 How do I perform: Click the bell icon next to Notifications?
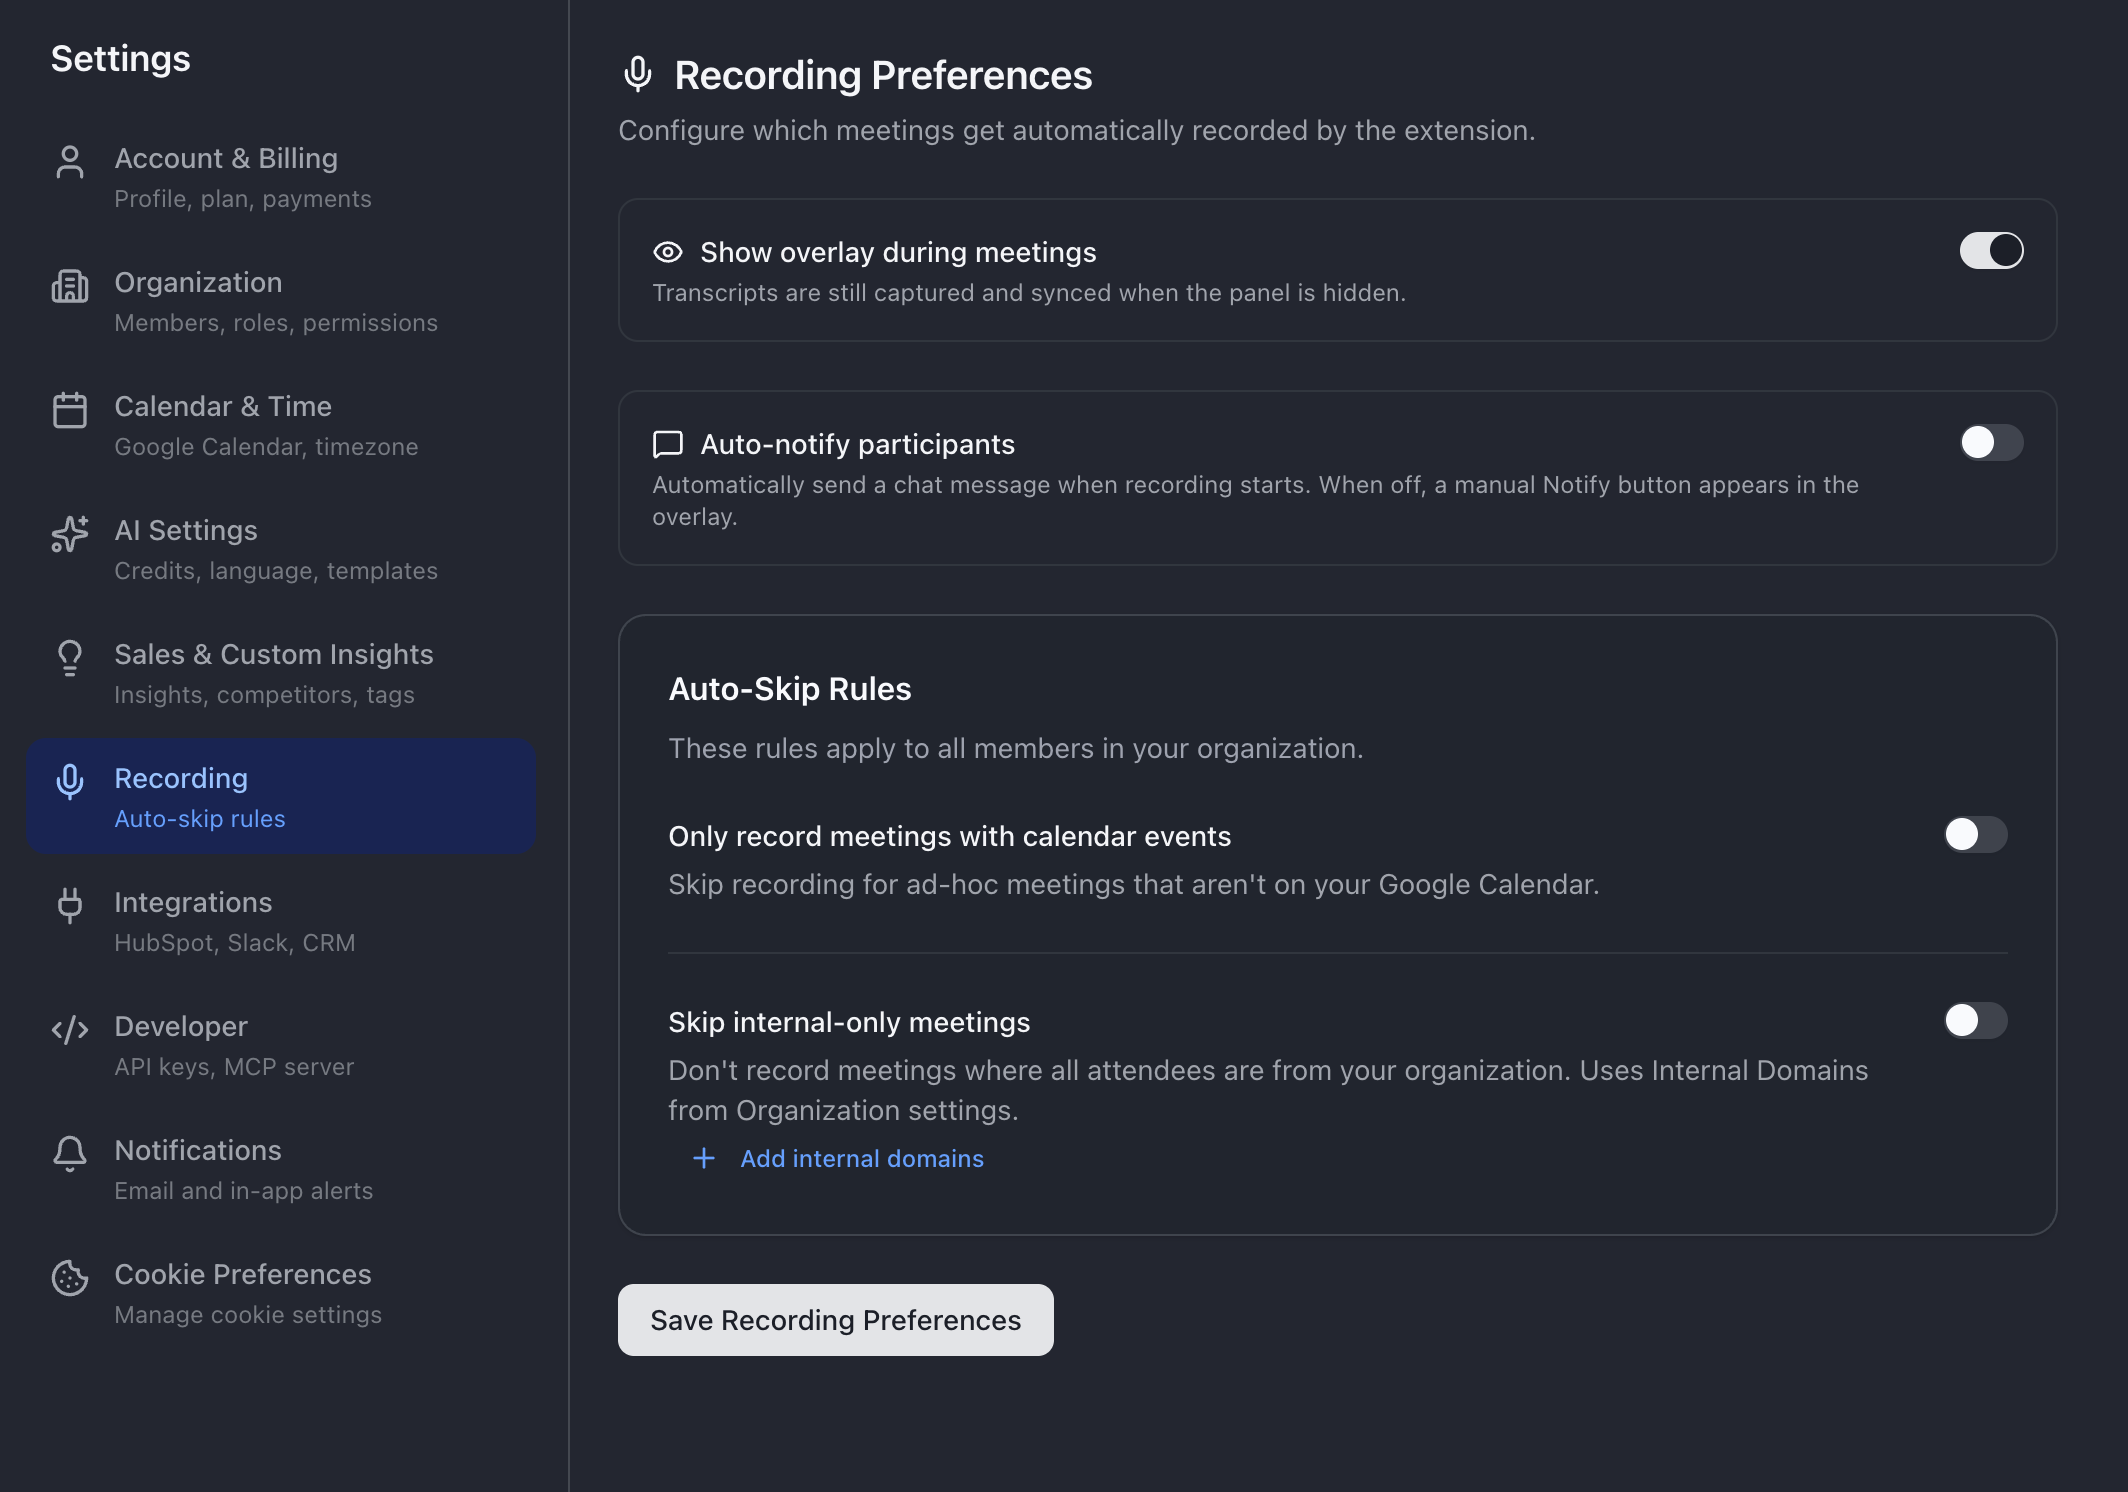pos(70,1154)
